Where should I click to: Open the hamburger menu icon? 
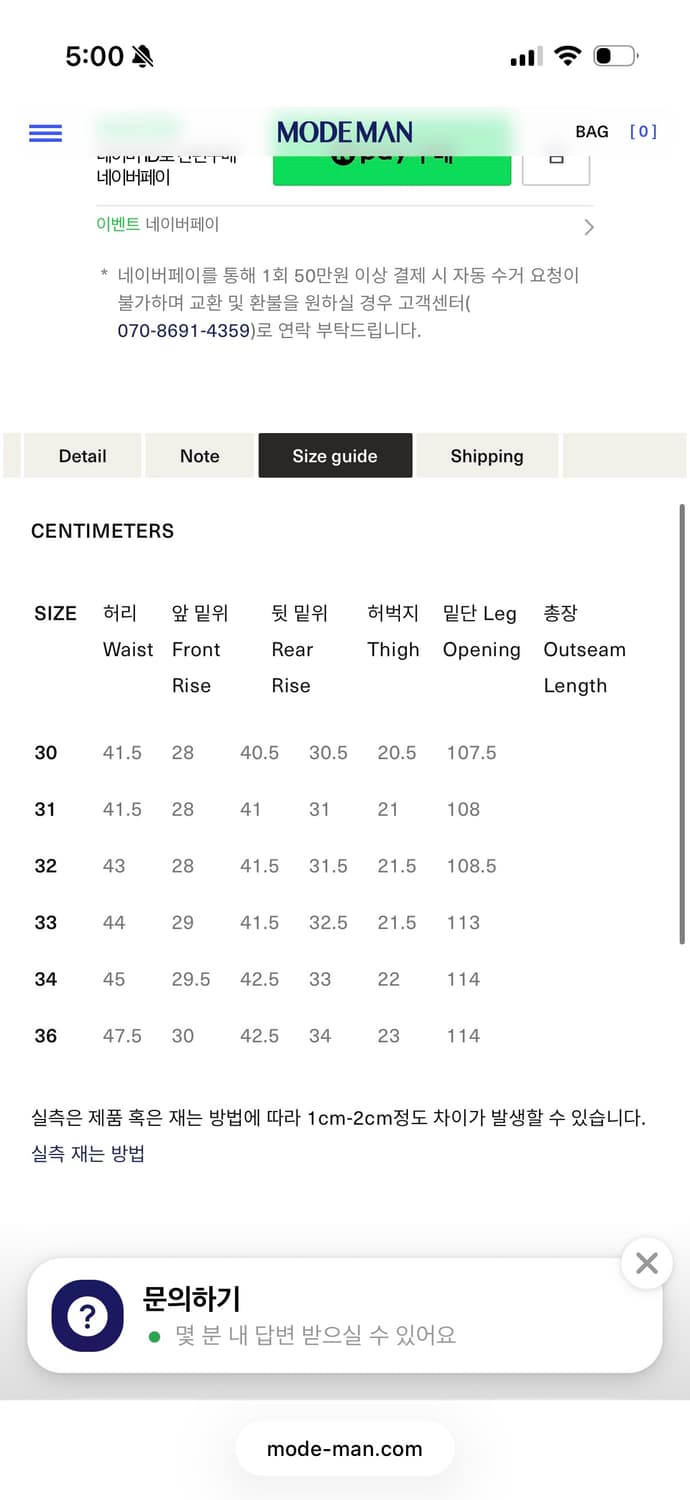pyautogui.click(x=45, y=132)
